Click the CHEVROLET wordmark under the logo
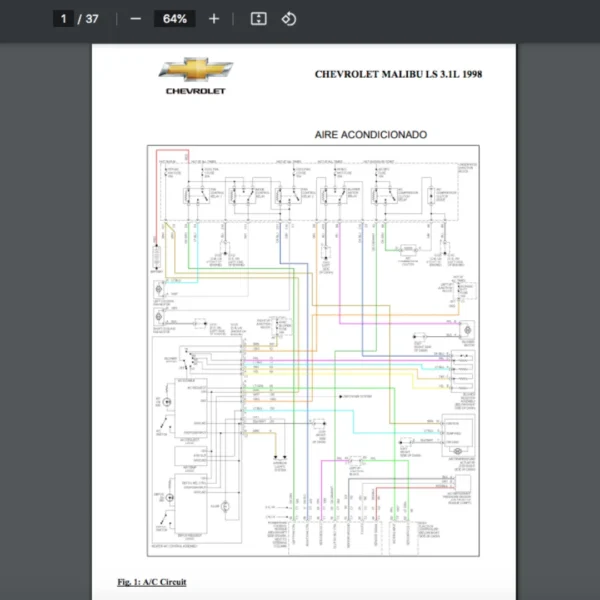The width and height of the screenshot is (600, 600). point(195,91)
